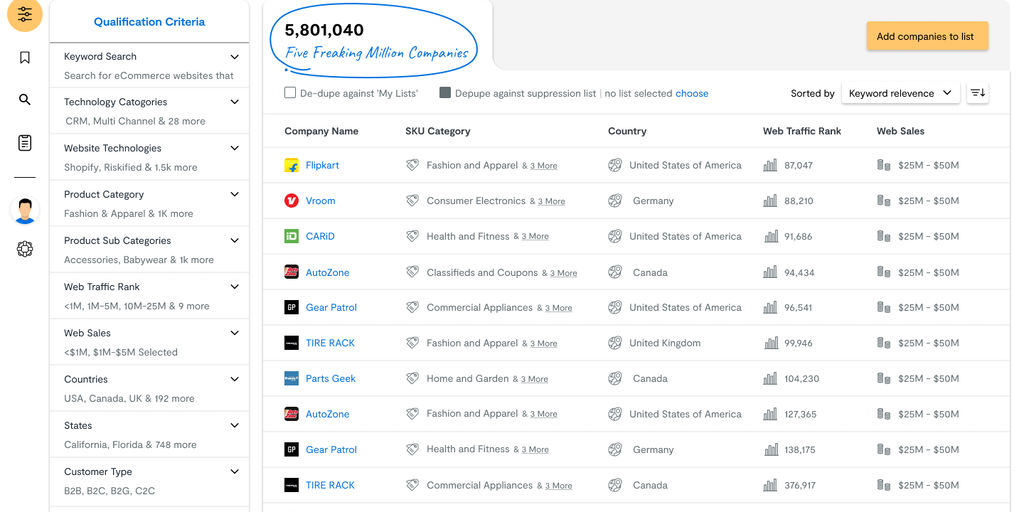
Task: Click the bookmark icon in left sidebar
Action: 25,57
